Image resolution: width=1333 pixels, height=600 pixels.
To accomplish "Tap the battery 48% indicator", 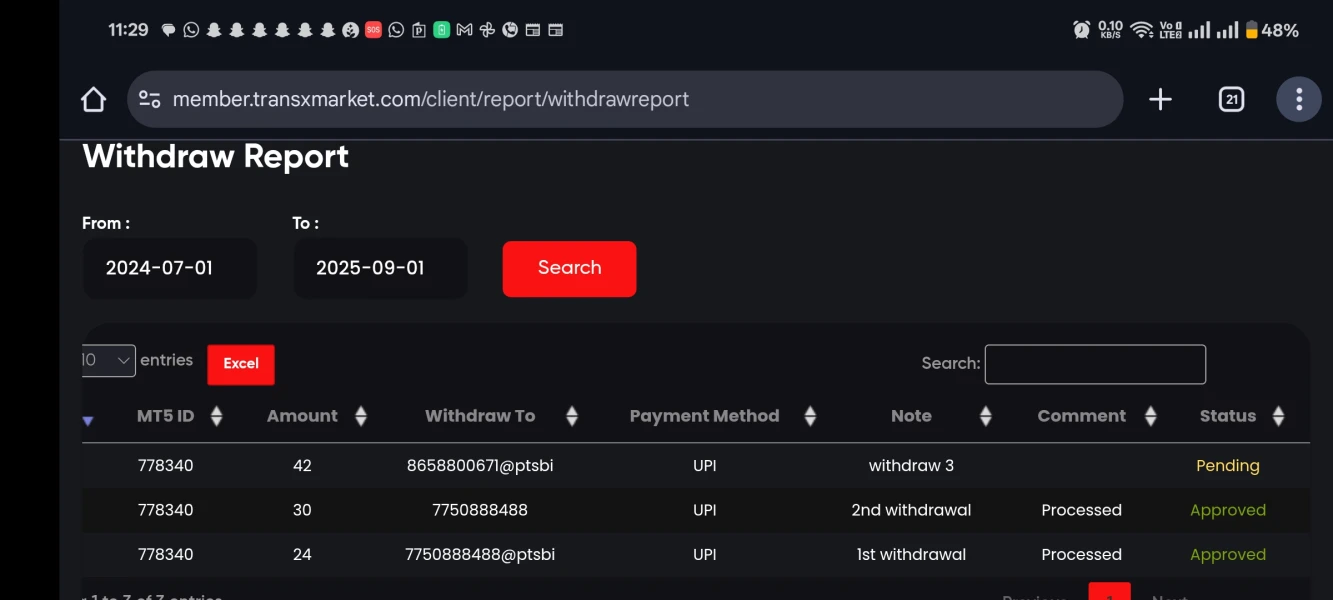I will [1271, 30].
